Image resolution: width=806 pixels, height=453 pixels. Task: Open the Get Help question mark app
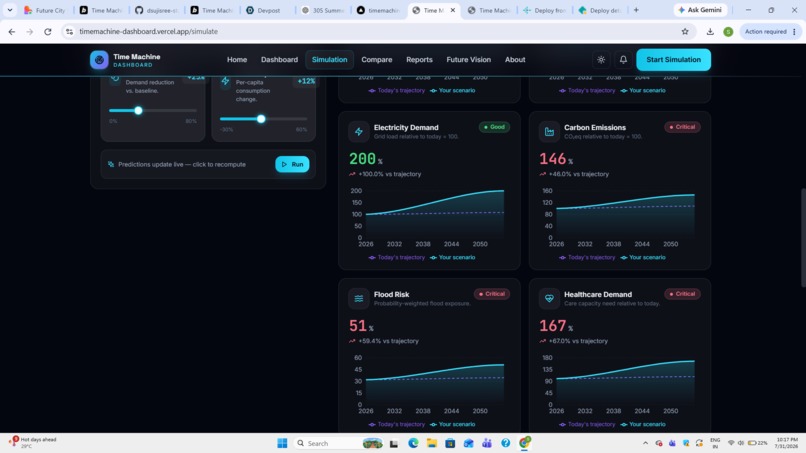pos(506,443)
